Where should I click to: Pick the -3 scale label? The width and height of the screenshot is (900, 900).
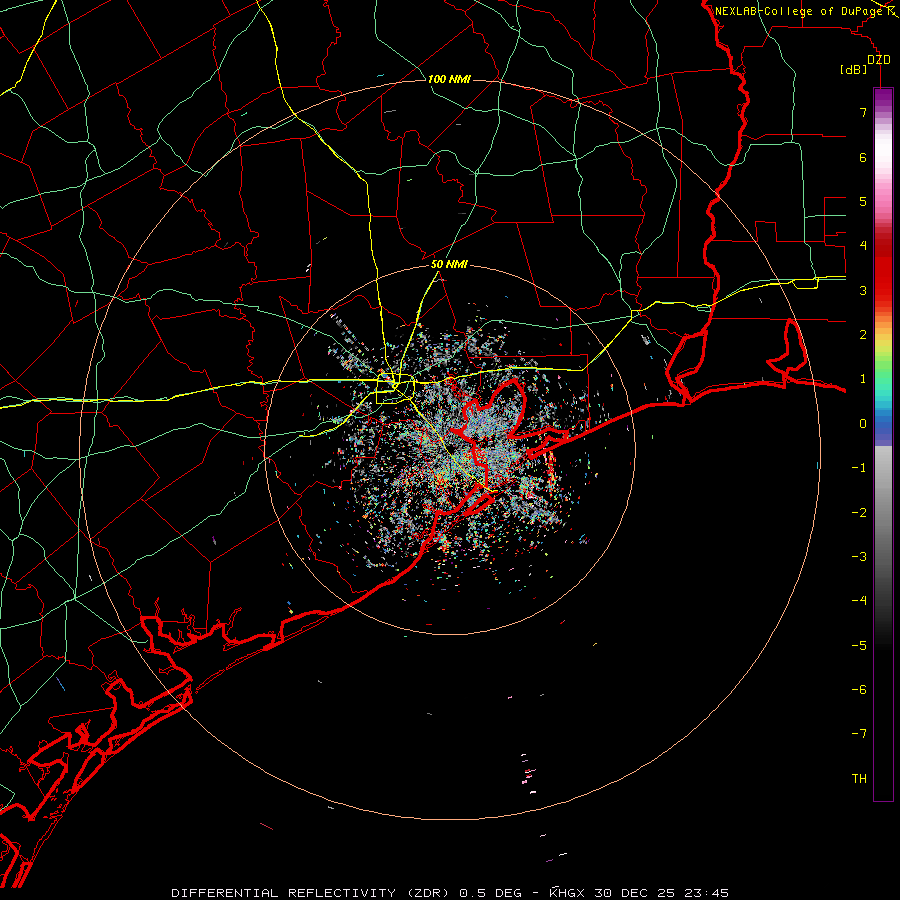[859, 557]
